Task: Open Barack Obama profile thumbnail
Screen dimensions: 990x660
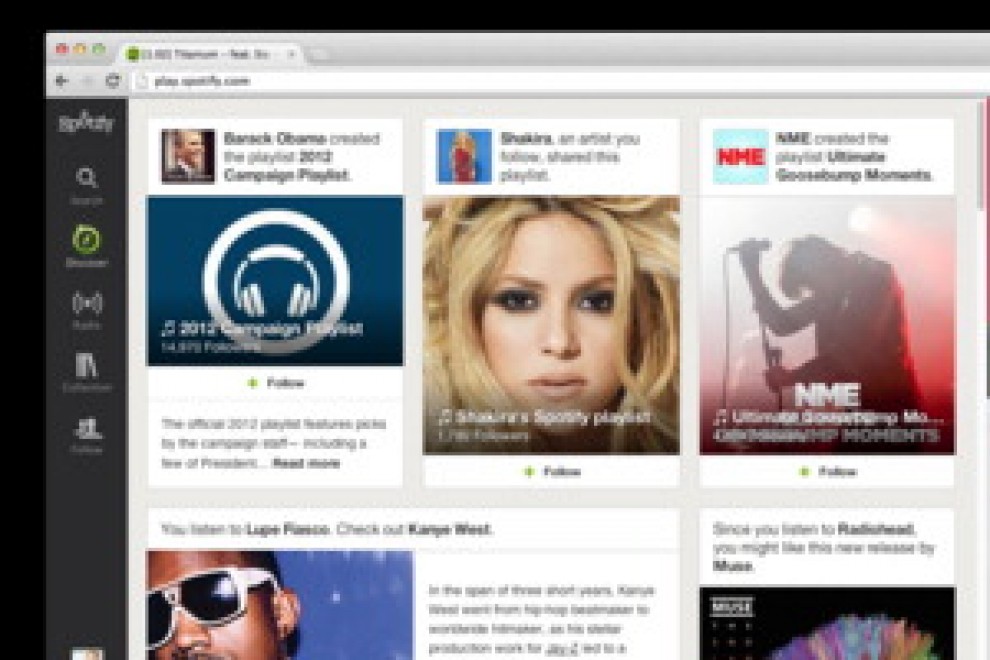Action: click(x=188, y=157)
